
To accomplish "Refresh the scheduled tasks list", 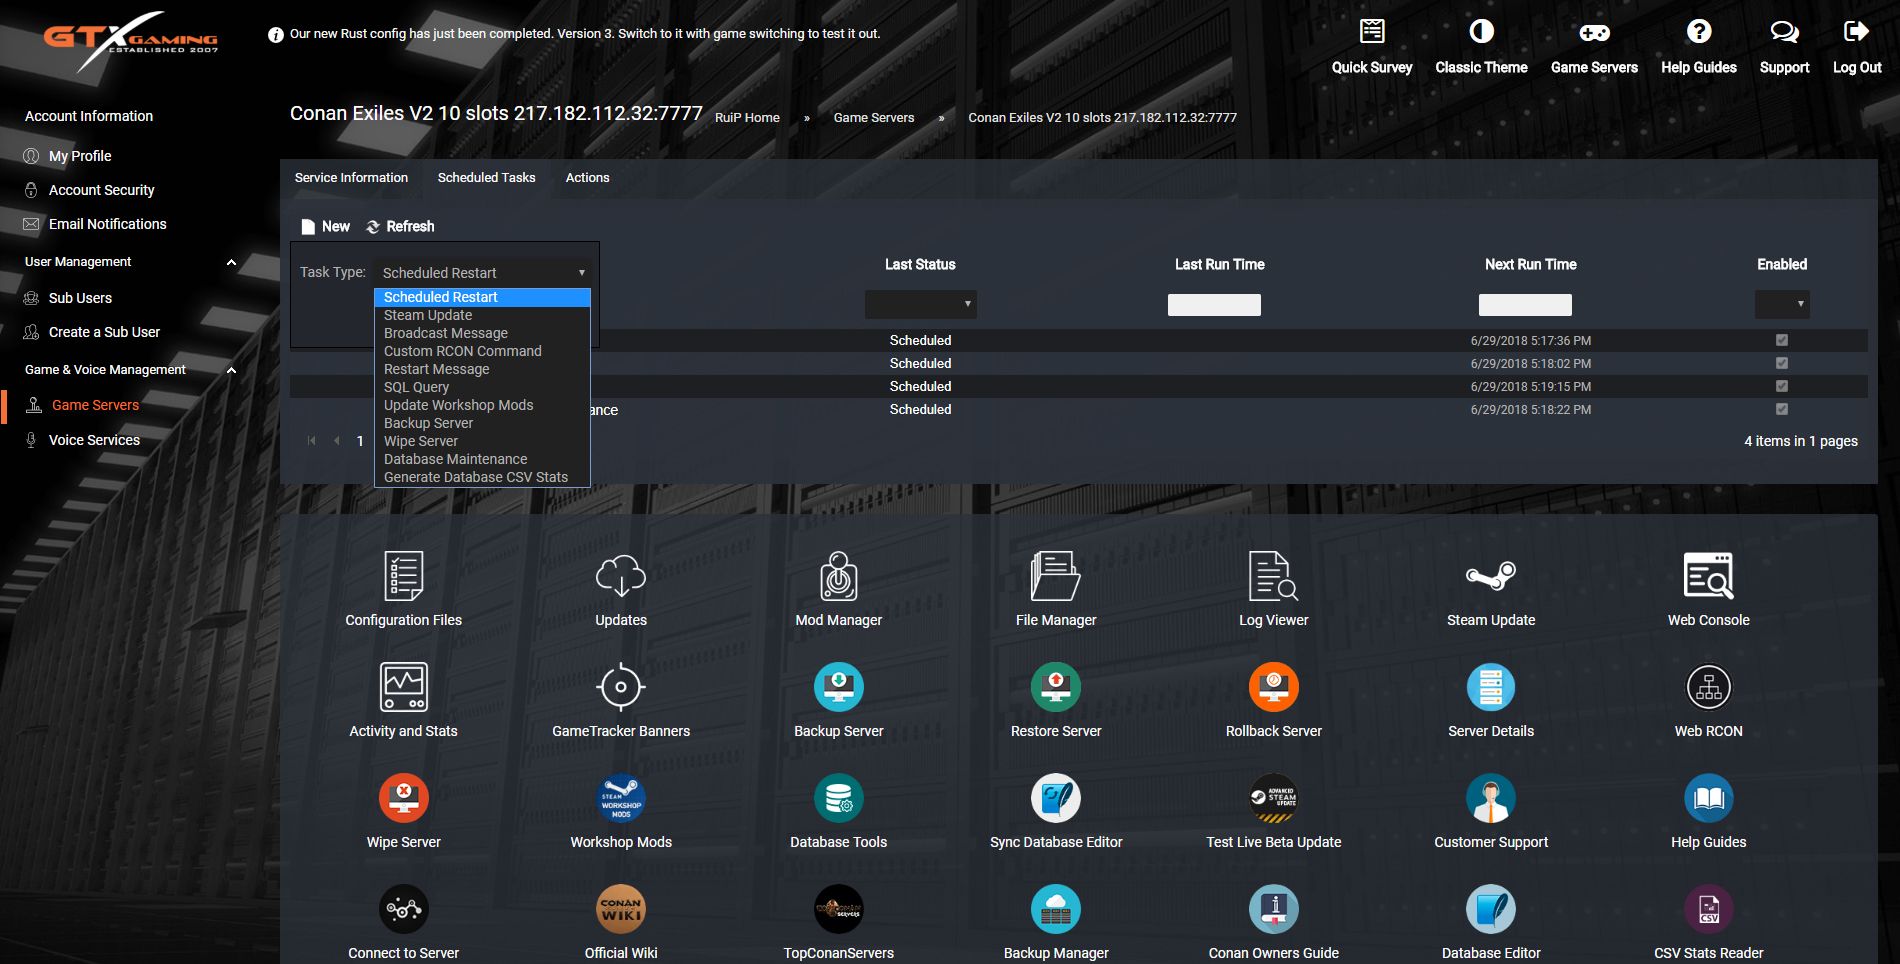I will [x=400, y=226].
